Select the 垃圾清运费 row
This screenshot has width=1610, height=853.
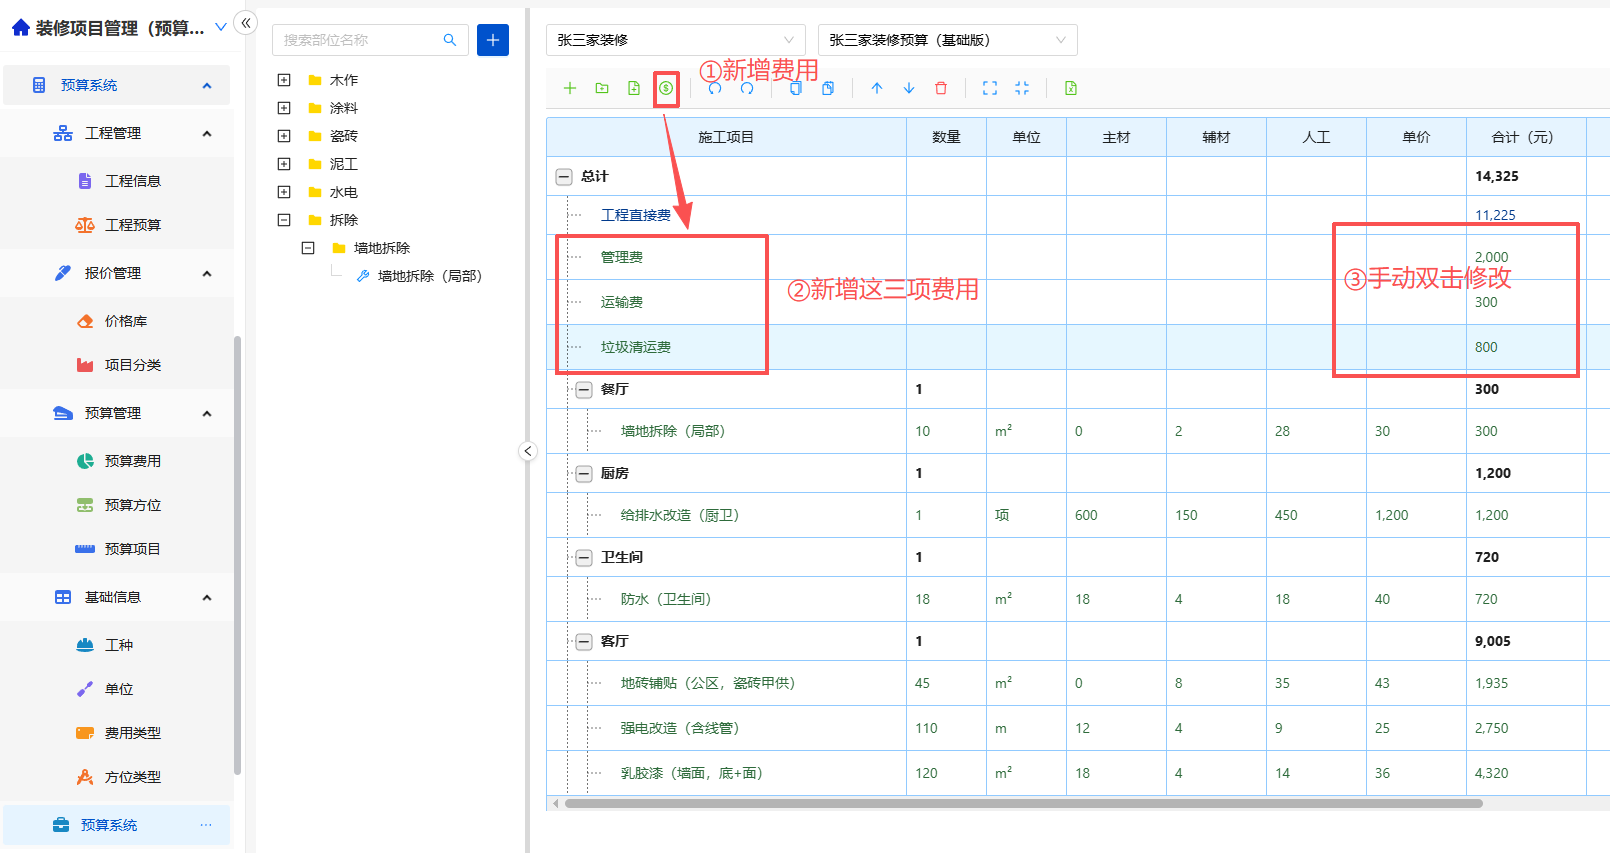(x=1078, y=347)
